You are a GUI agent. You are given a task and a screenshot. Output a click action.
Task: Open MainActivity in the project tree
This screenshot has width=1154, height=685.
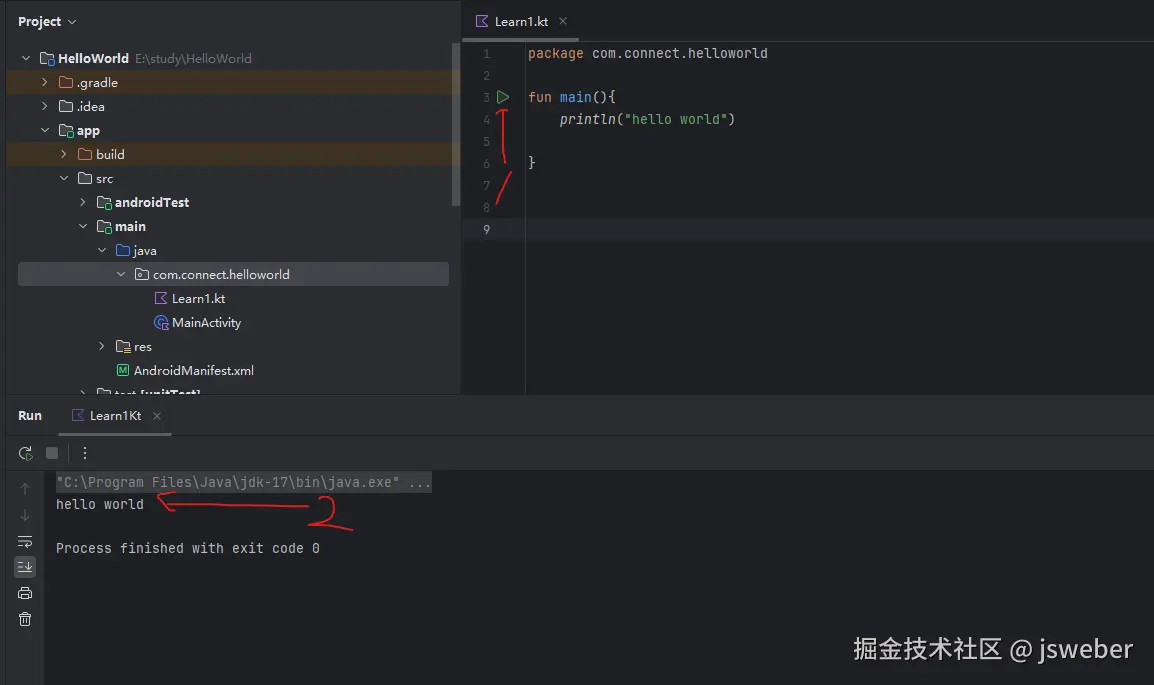click(206, 323)
